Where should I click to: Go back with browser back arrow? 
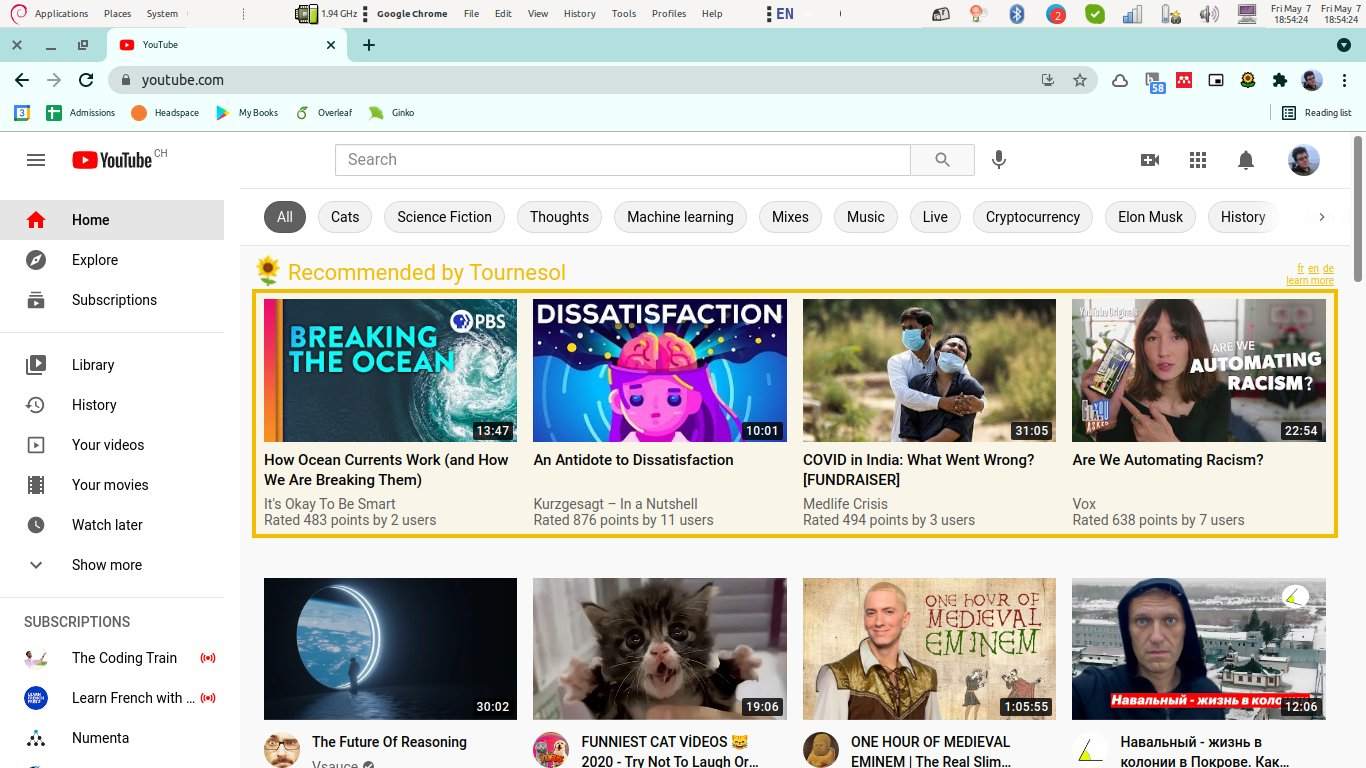(22, 80)
